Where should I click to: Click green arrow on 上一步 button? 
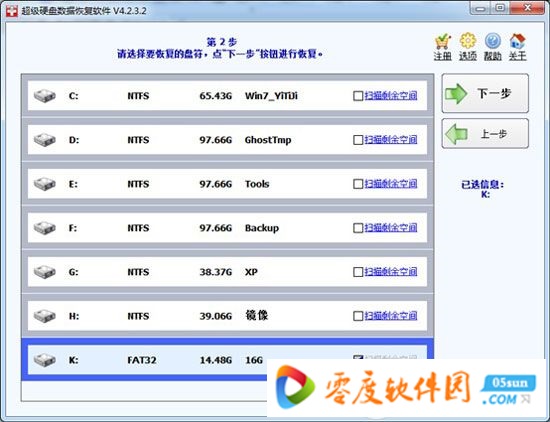[x=456, y=134]
